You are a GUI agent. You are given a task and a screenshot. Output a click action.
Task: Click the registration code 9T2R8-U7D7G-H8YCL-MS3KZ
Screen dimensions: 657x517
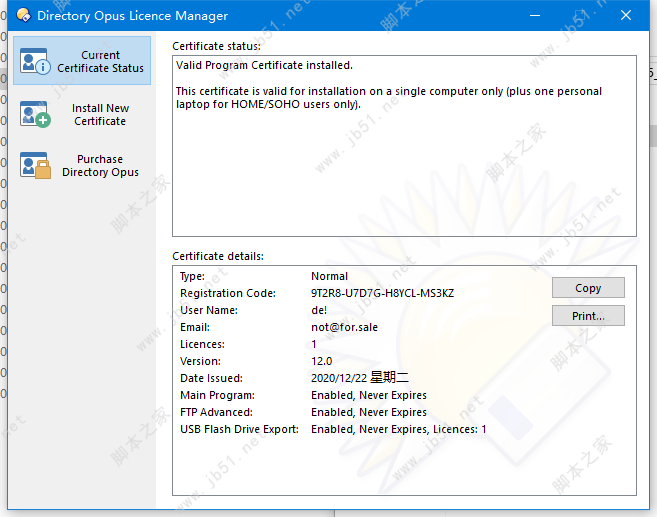(x=382, y=293)
